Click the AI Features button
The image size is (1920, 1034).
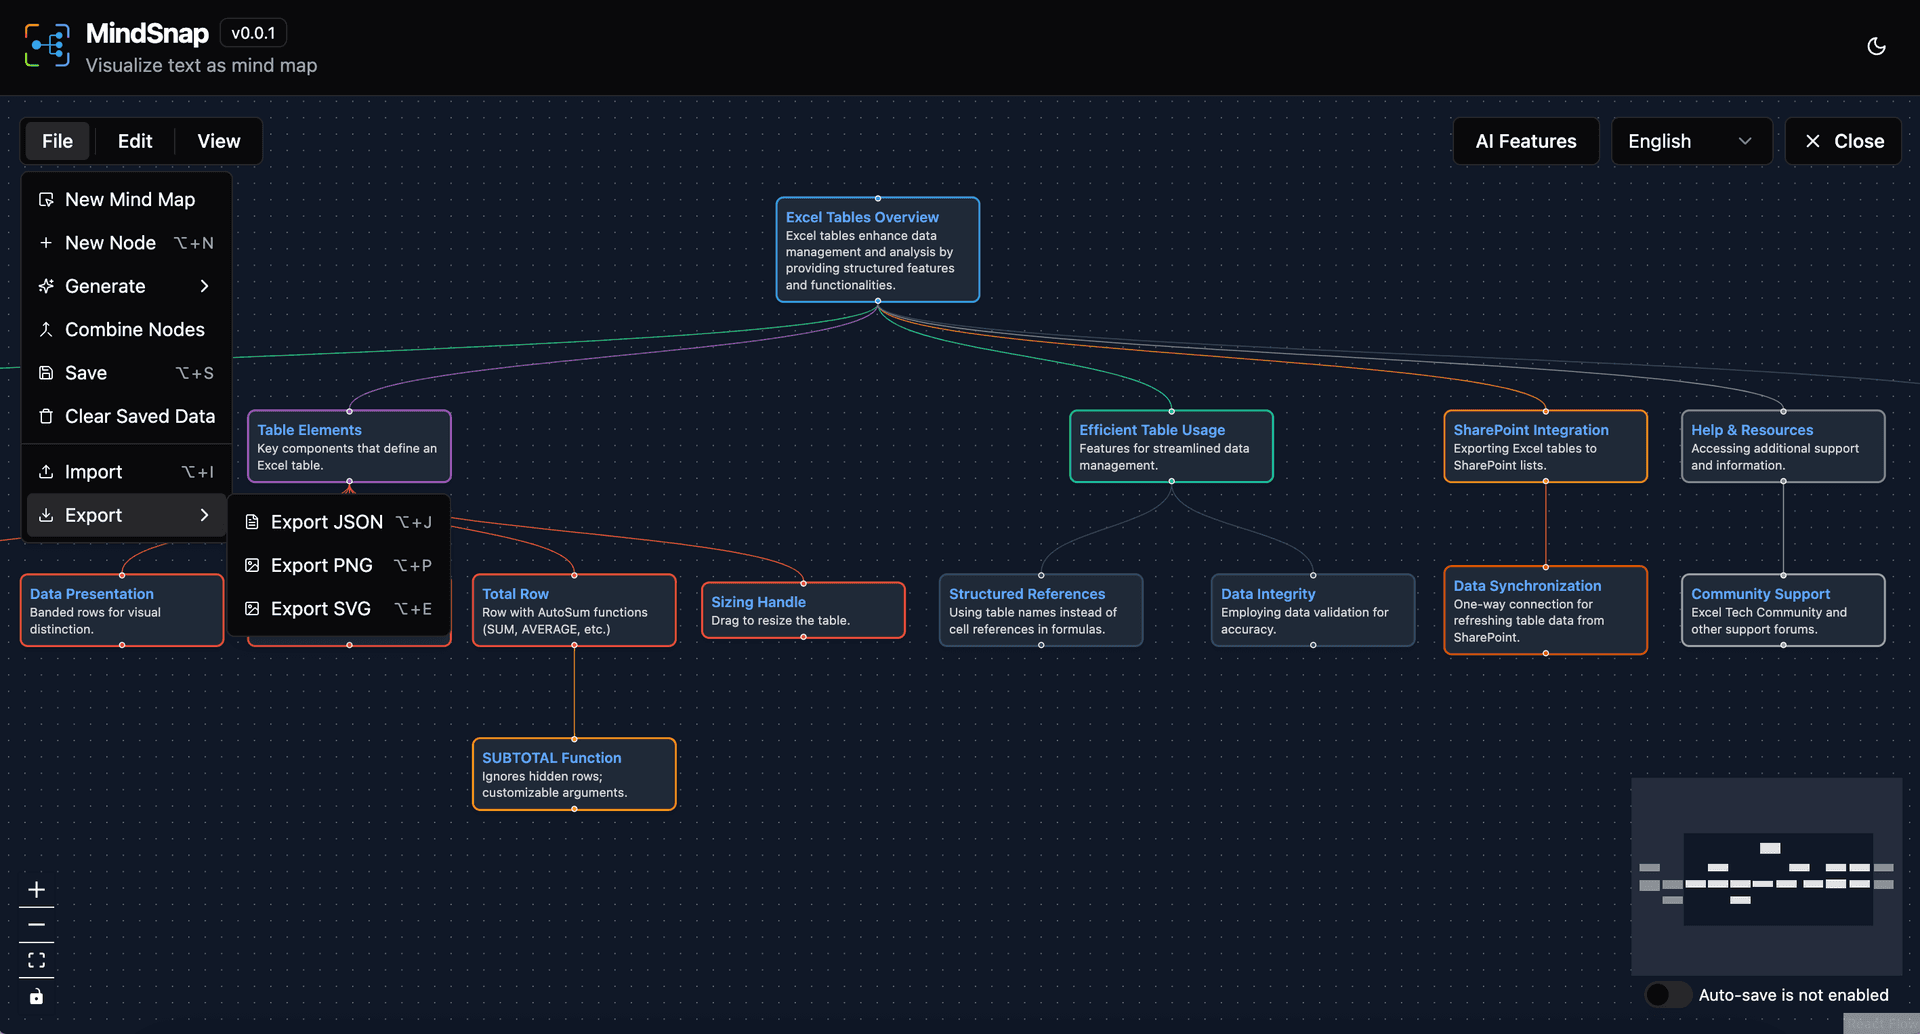tap(1525, 141)
